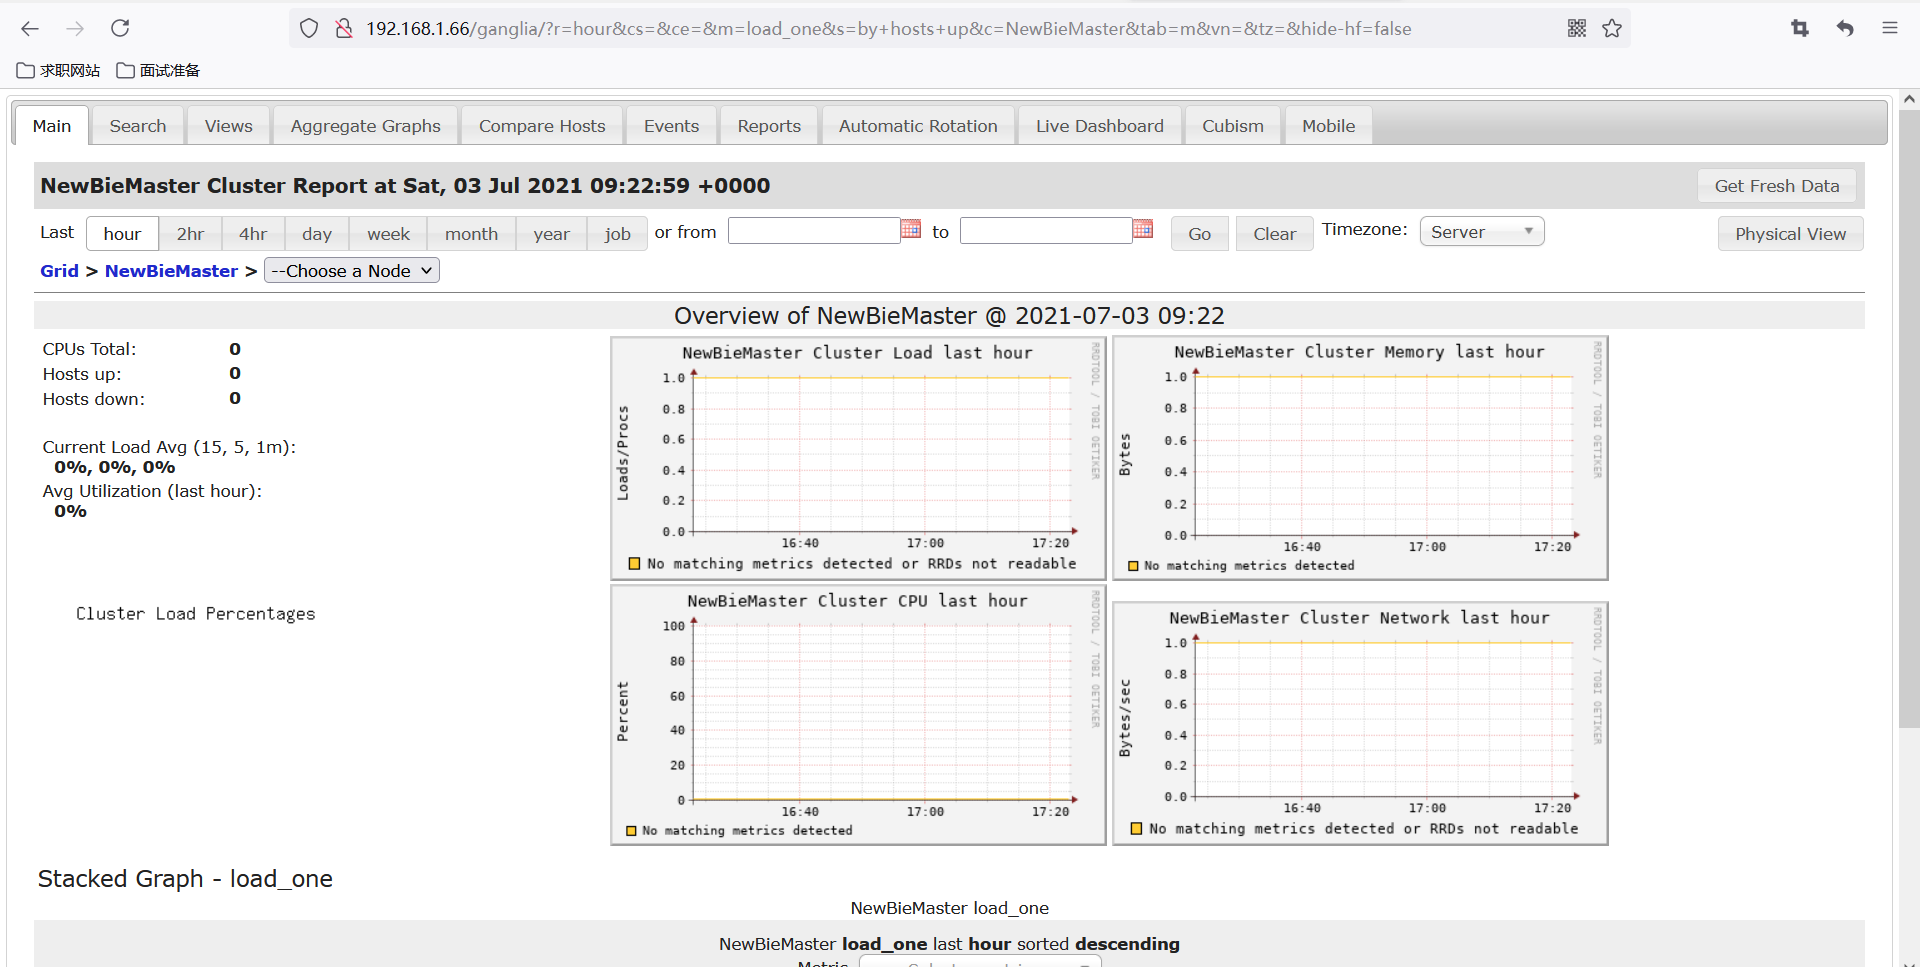Click the screenshot crop icon in toolbar
Screen dimensions: 1920x967
pyautogui.click(x=1800, y=29)
